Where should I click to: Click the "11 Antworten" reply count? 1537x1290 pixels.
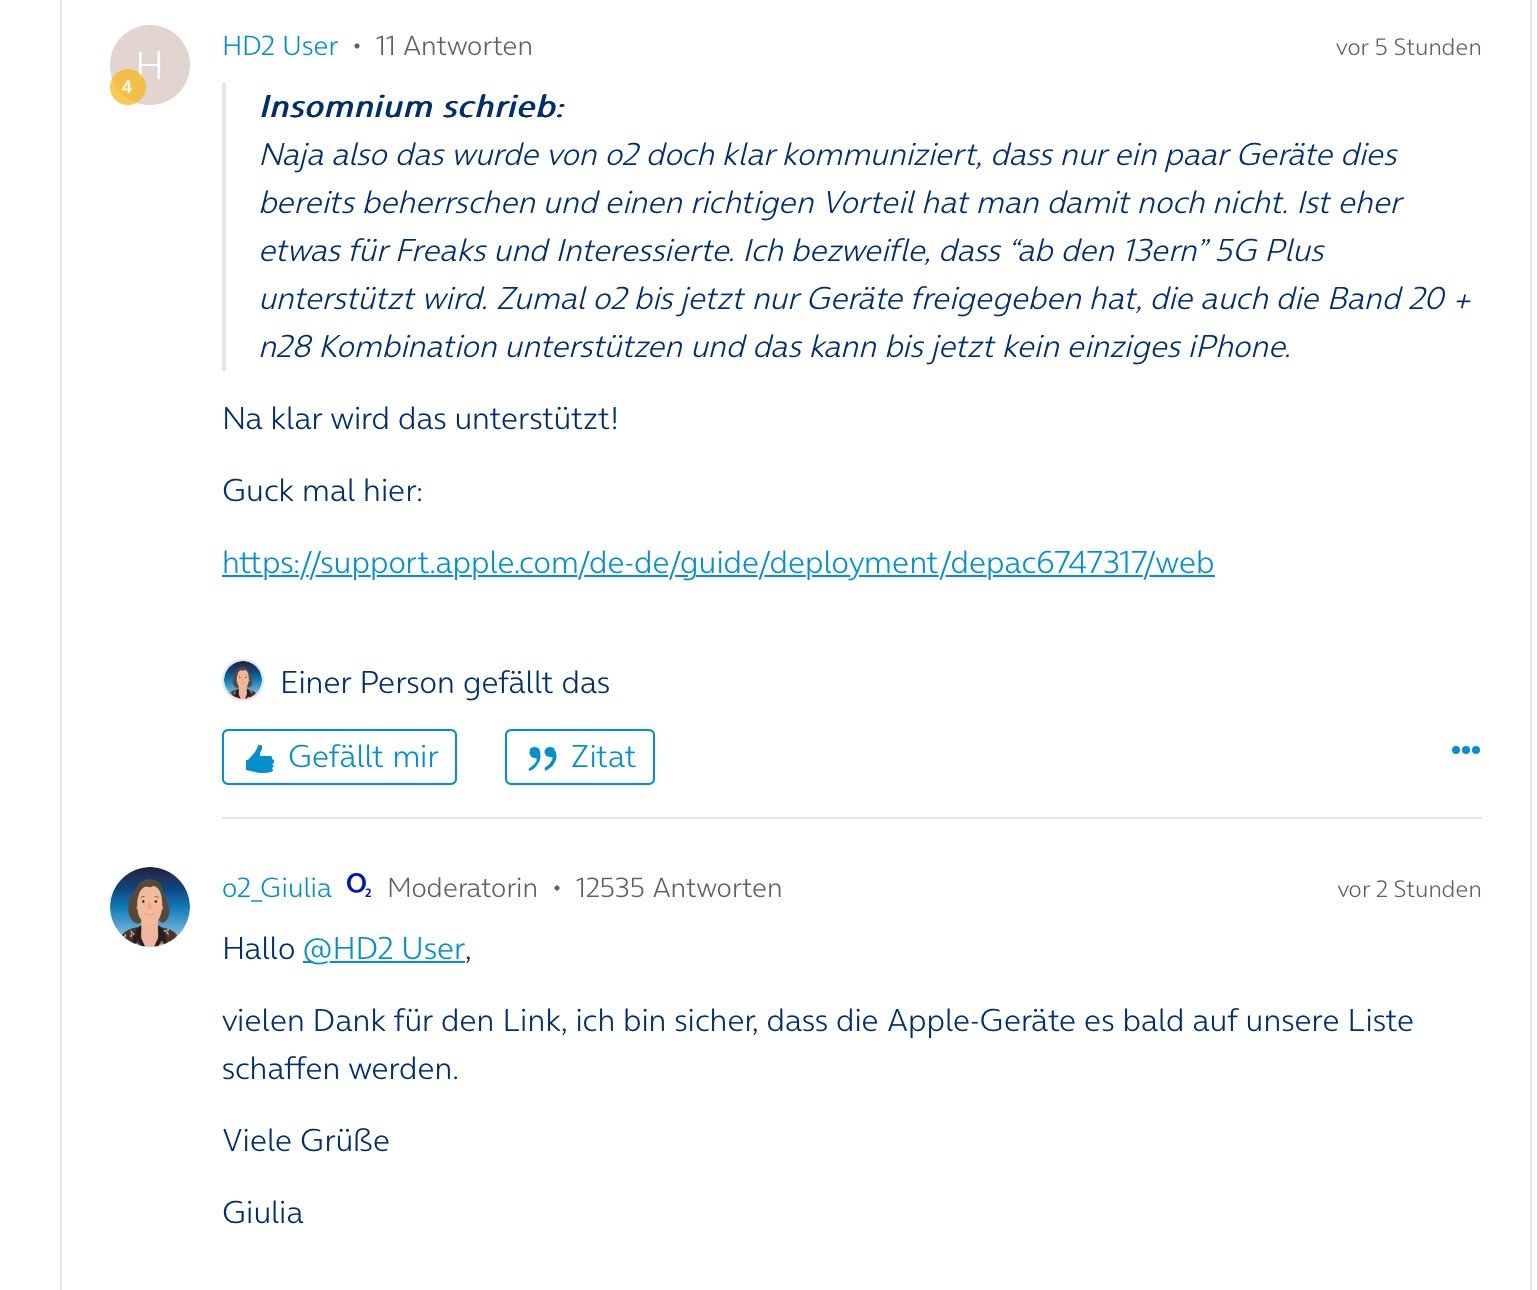[x=453, y=46]
